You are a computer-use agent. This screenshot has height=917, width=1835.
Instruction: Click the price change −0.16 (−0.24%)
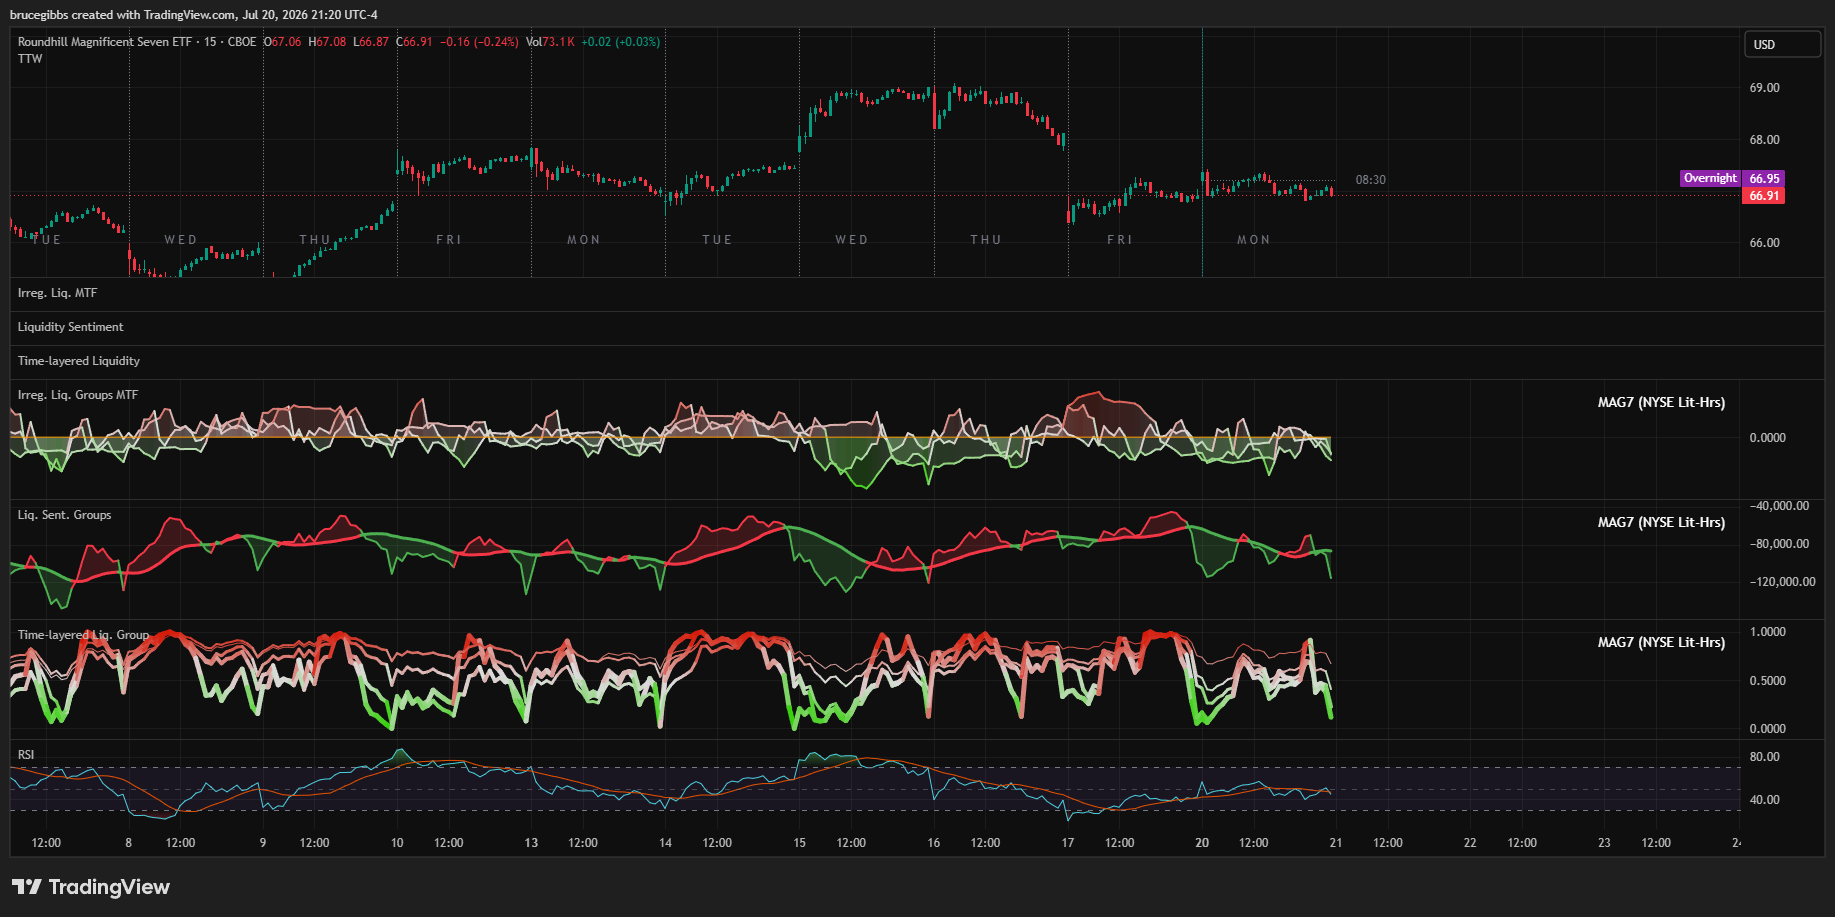[x=479, y=42]
